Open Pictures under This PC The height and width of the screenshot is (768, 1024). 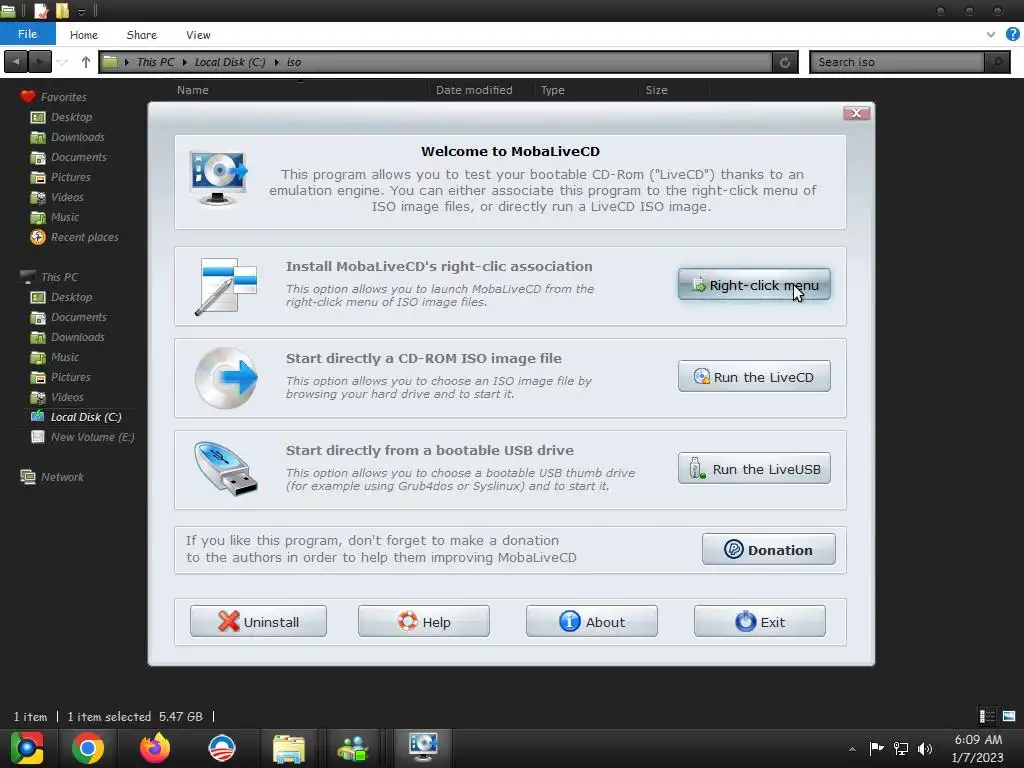[71, 377]
